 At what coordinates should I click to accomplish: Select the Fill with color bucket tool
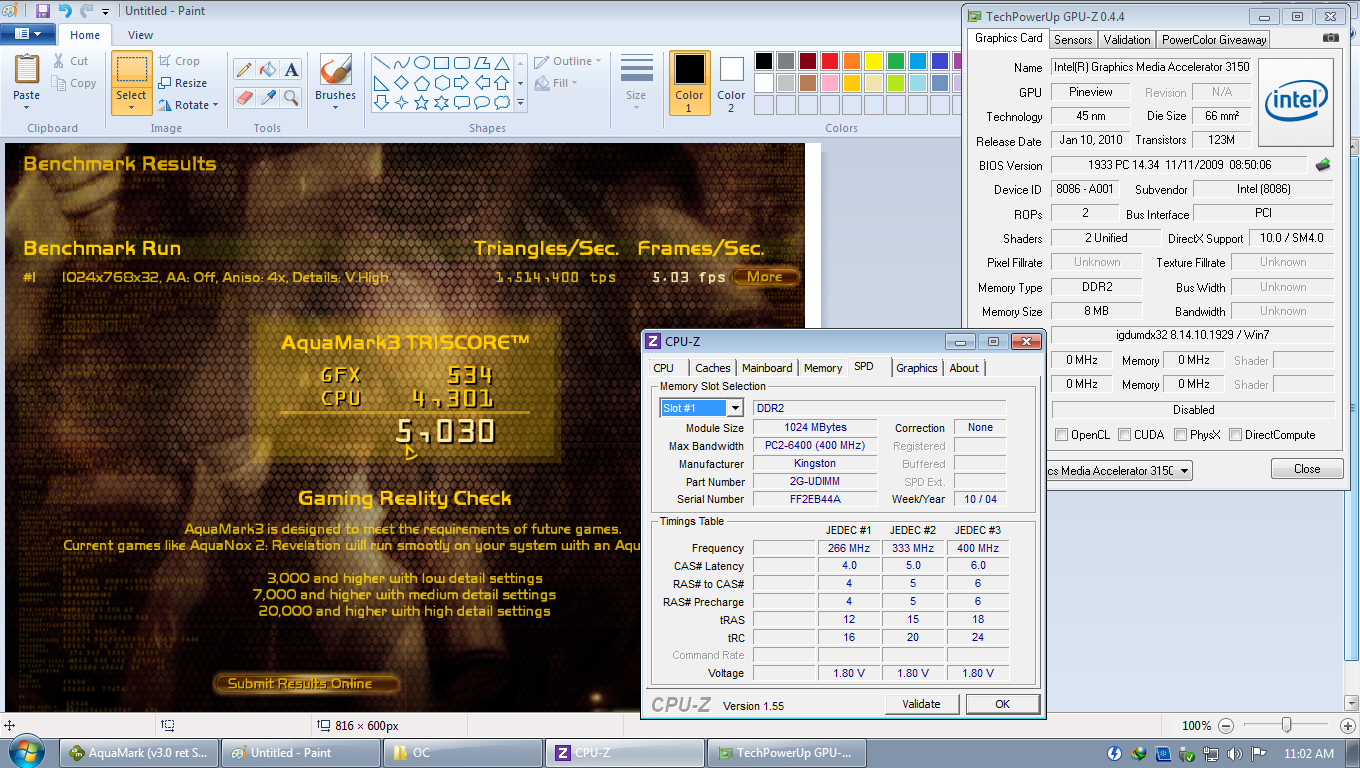pos(267,70)
